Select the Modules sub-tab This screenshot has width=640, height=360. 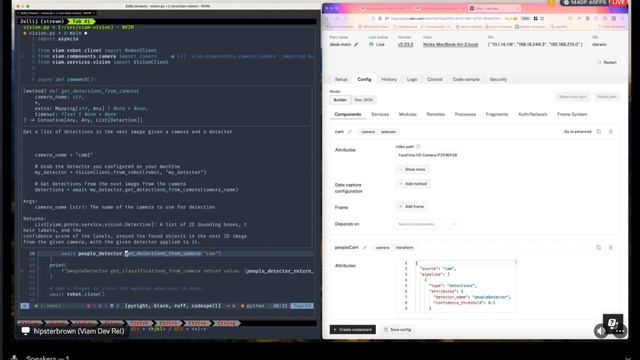408,114
